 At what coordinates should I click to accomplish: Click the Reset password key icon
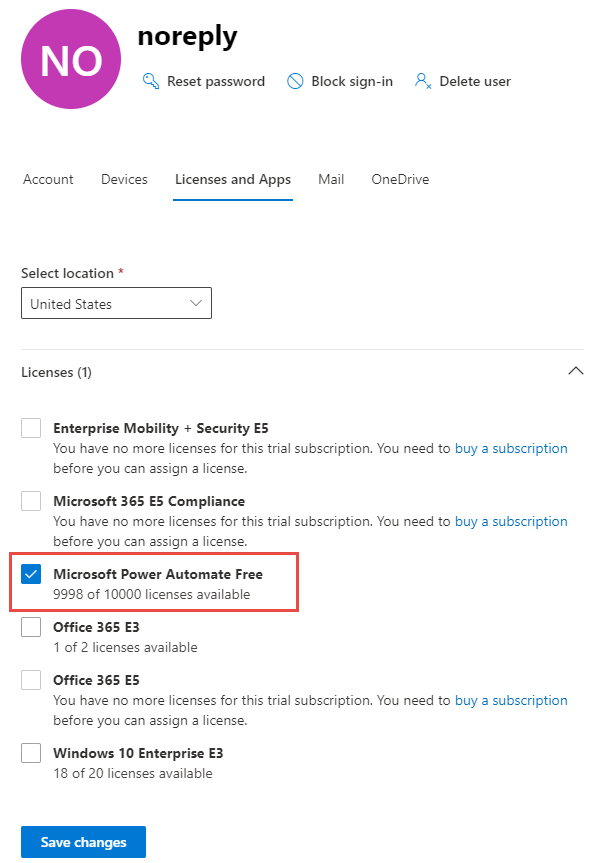click(x=151, y=81)
